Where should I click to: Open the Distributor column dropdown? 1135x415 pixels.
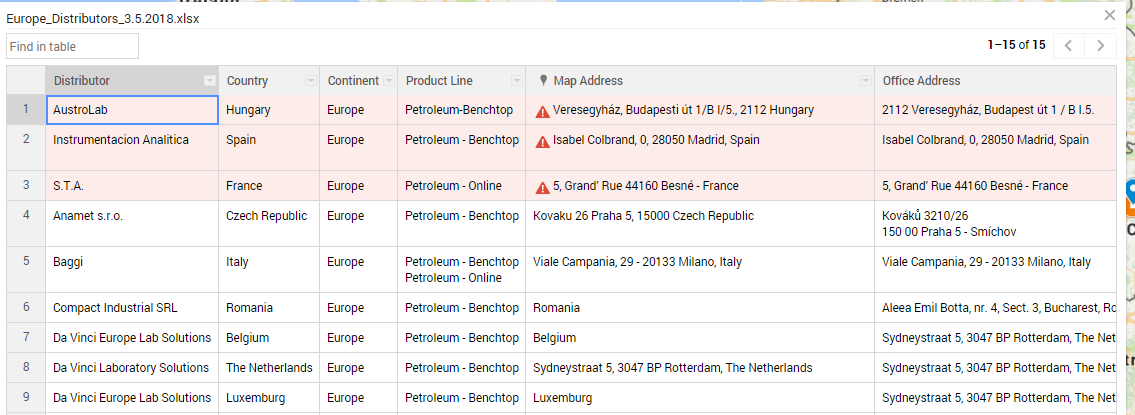pyautogui.click(x=210, y=80)
